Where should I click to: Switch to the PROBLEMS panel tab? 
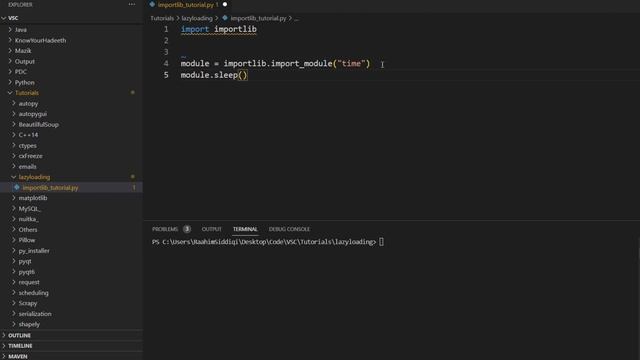point(165,229)
